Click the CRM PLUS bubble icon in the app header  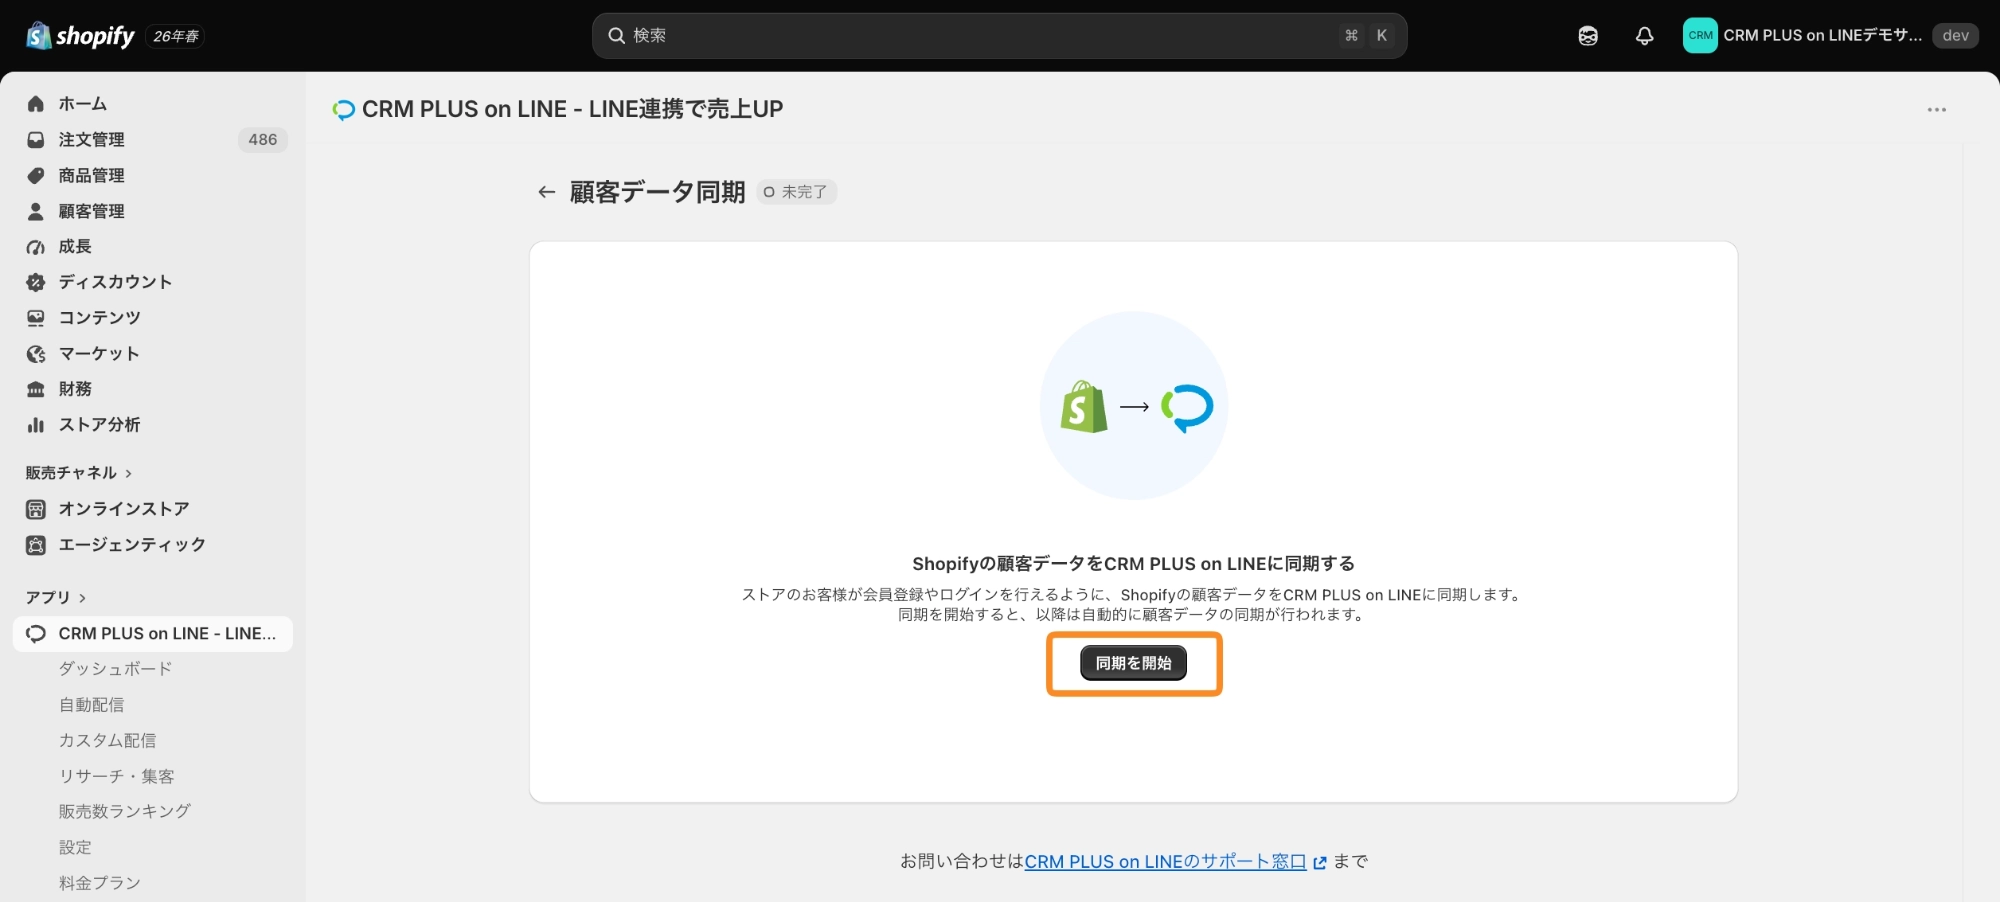(344, 110)
